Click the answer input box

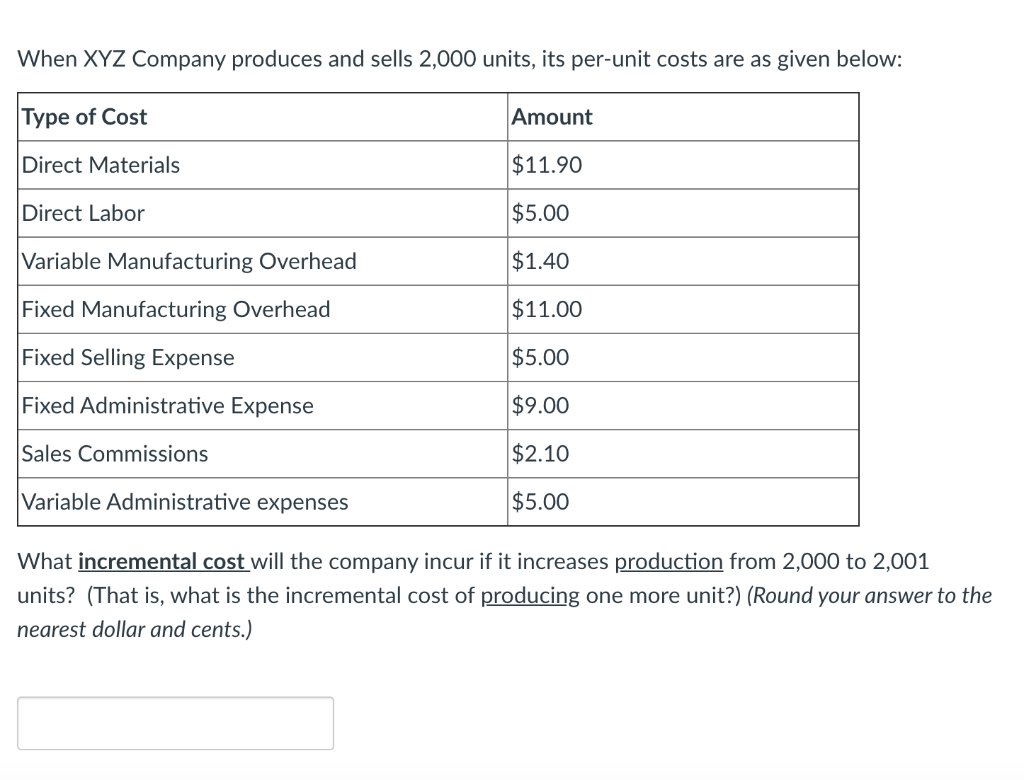pos(175,722)
